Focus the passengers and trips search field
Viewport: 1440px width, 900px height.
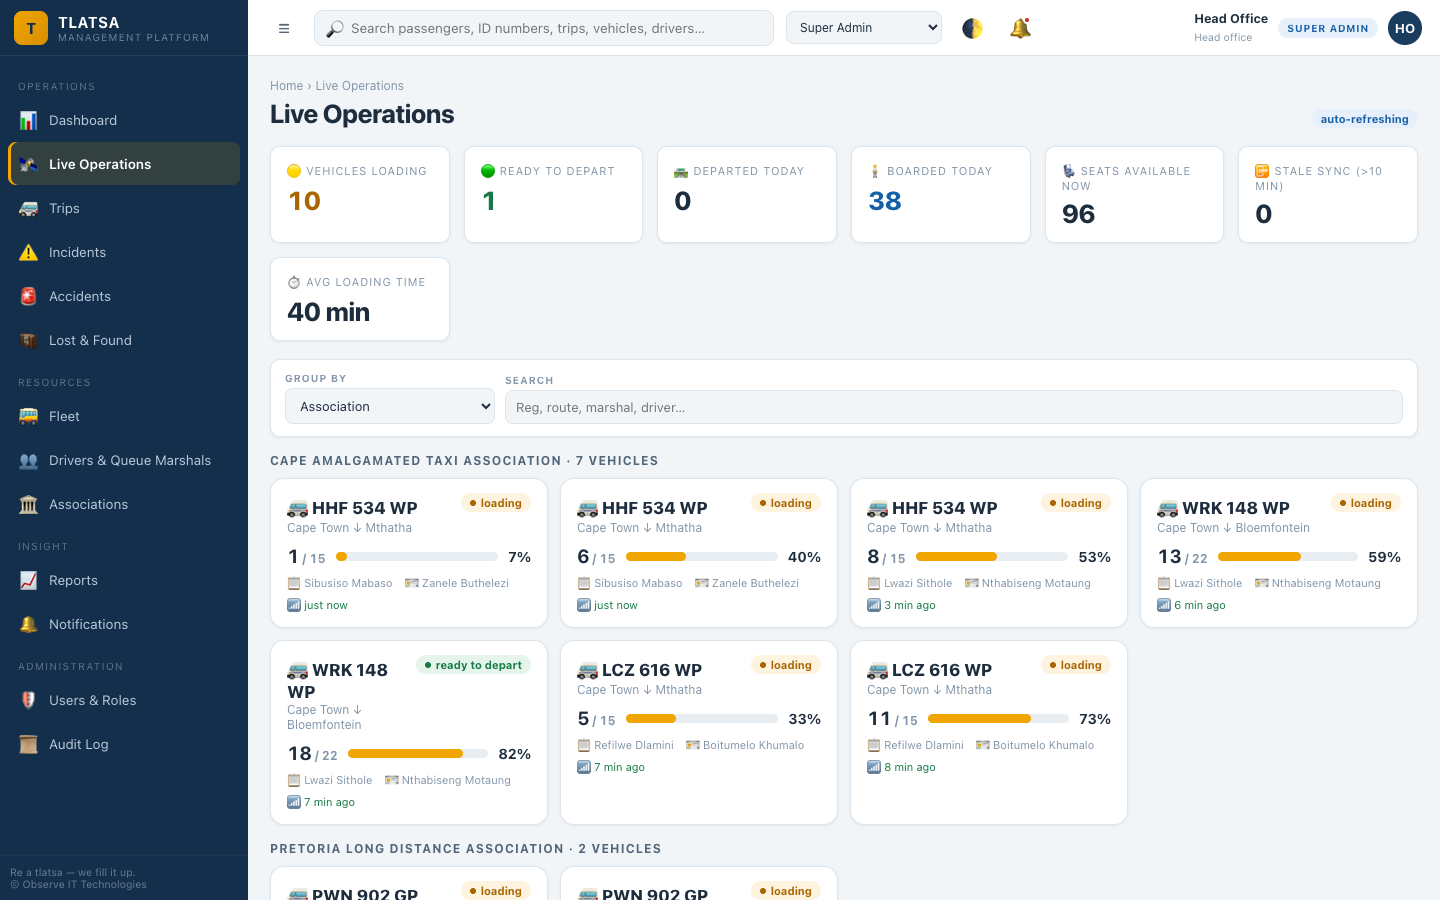(x=544, y=28)
